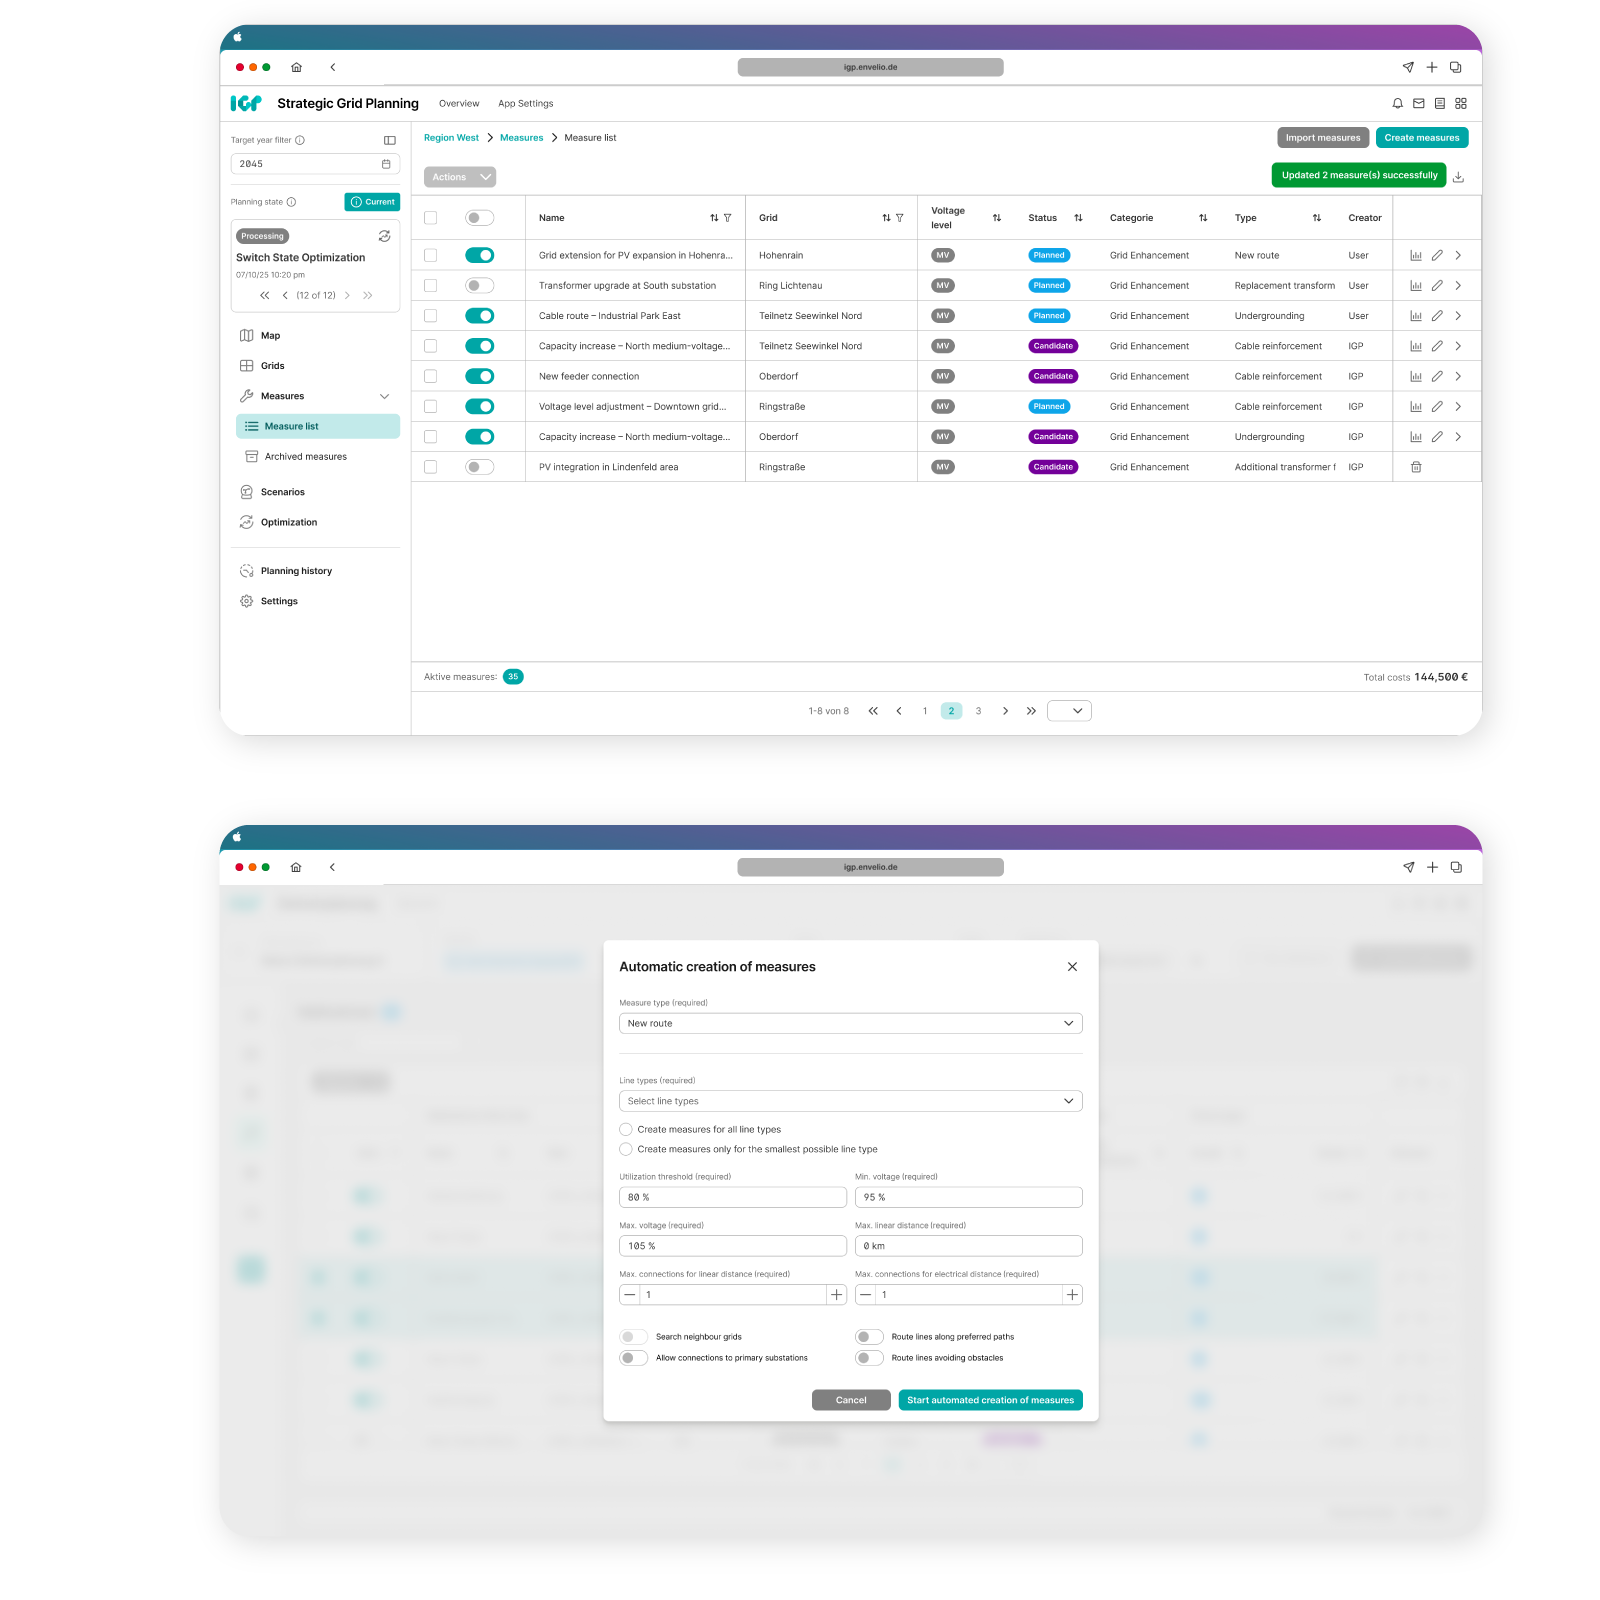Open App Settings from the top navigation

point(526,103)
